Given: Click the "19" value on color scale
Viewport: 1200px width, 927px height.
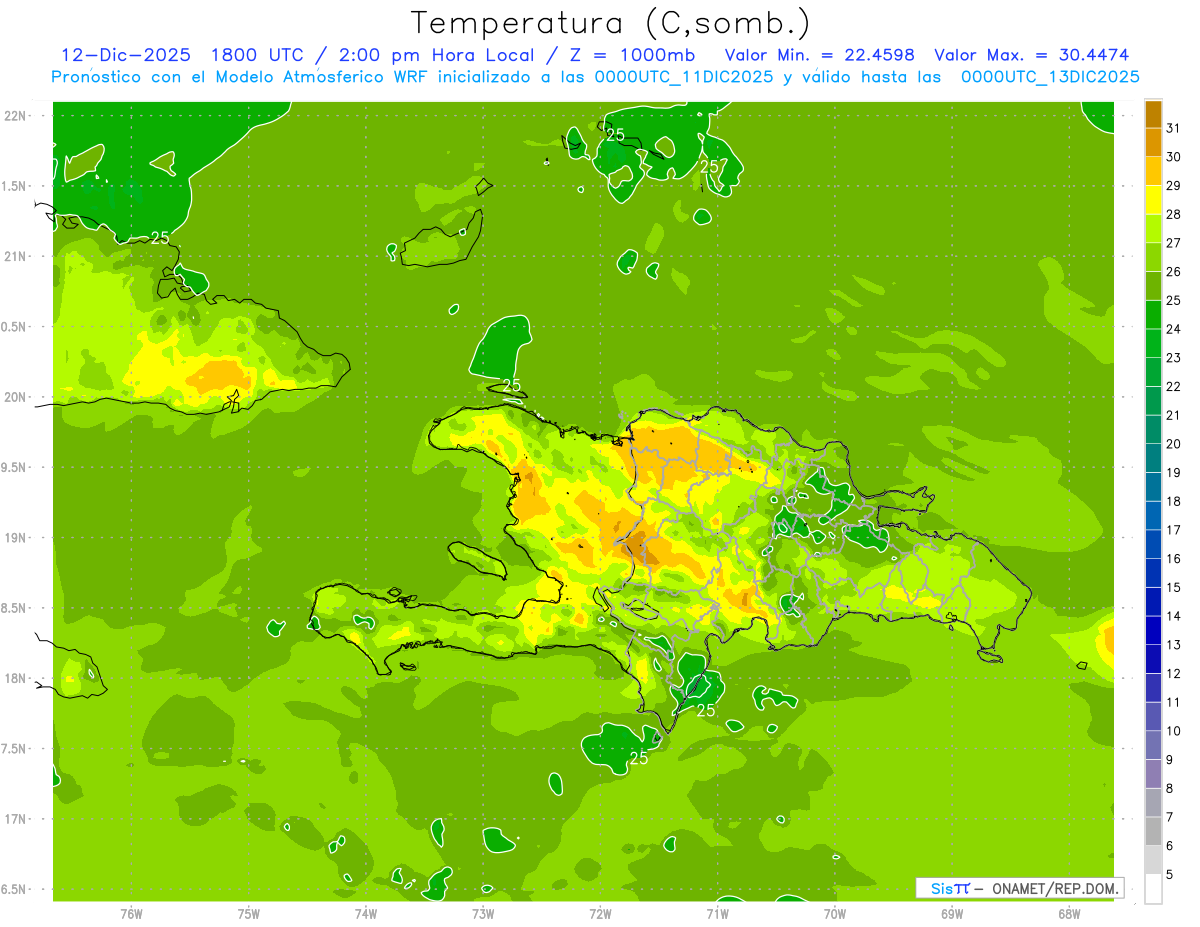Looking at the screenshot, I should (1174, 473).
